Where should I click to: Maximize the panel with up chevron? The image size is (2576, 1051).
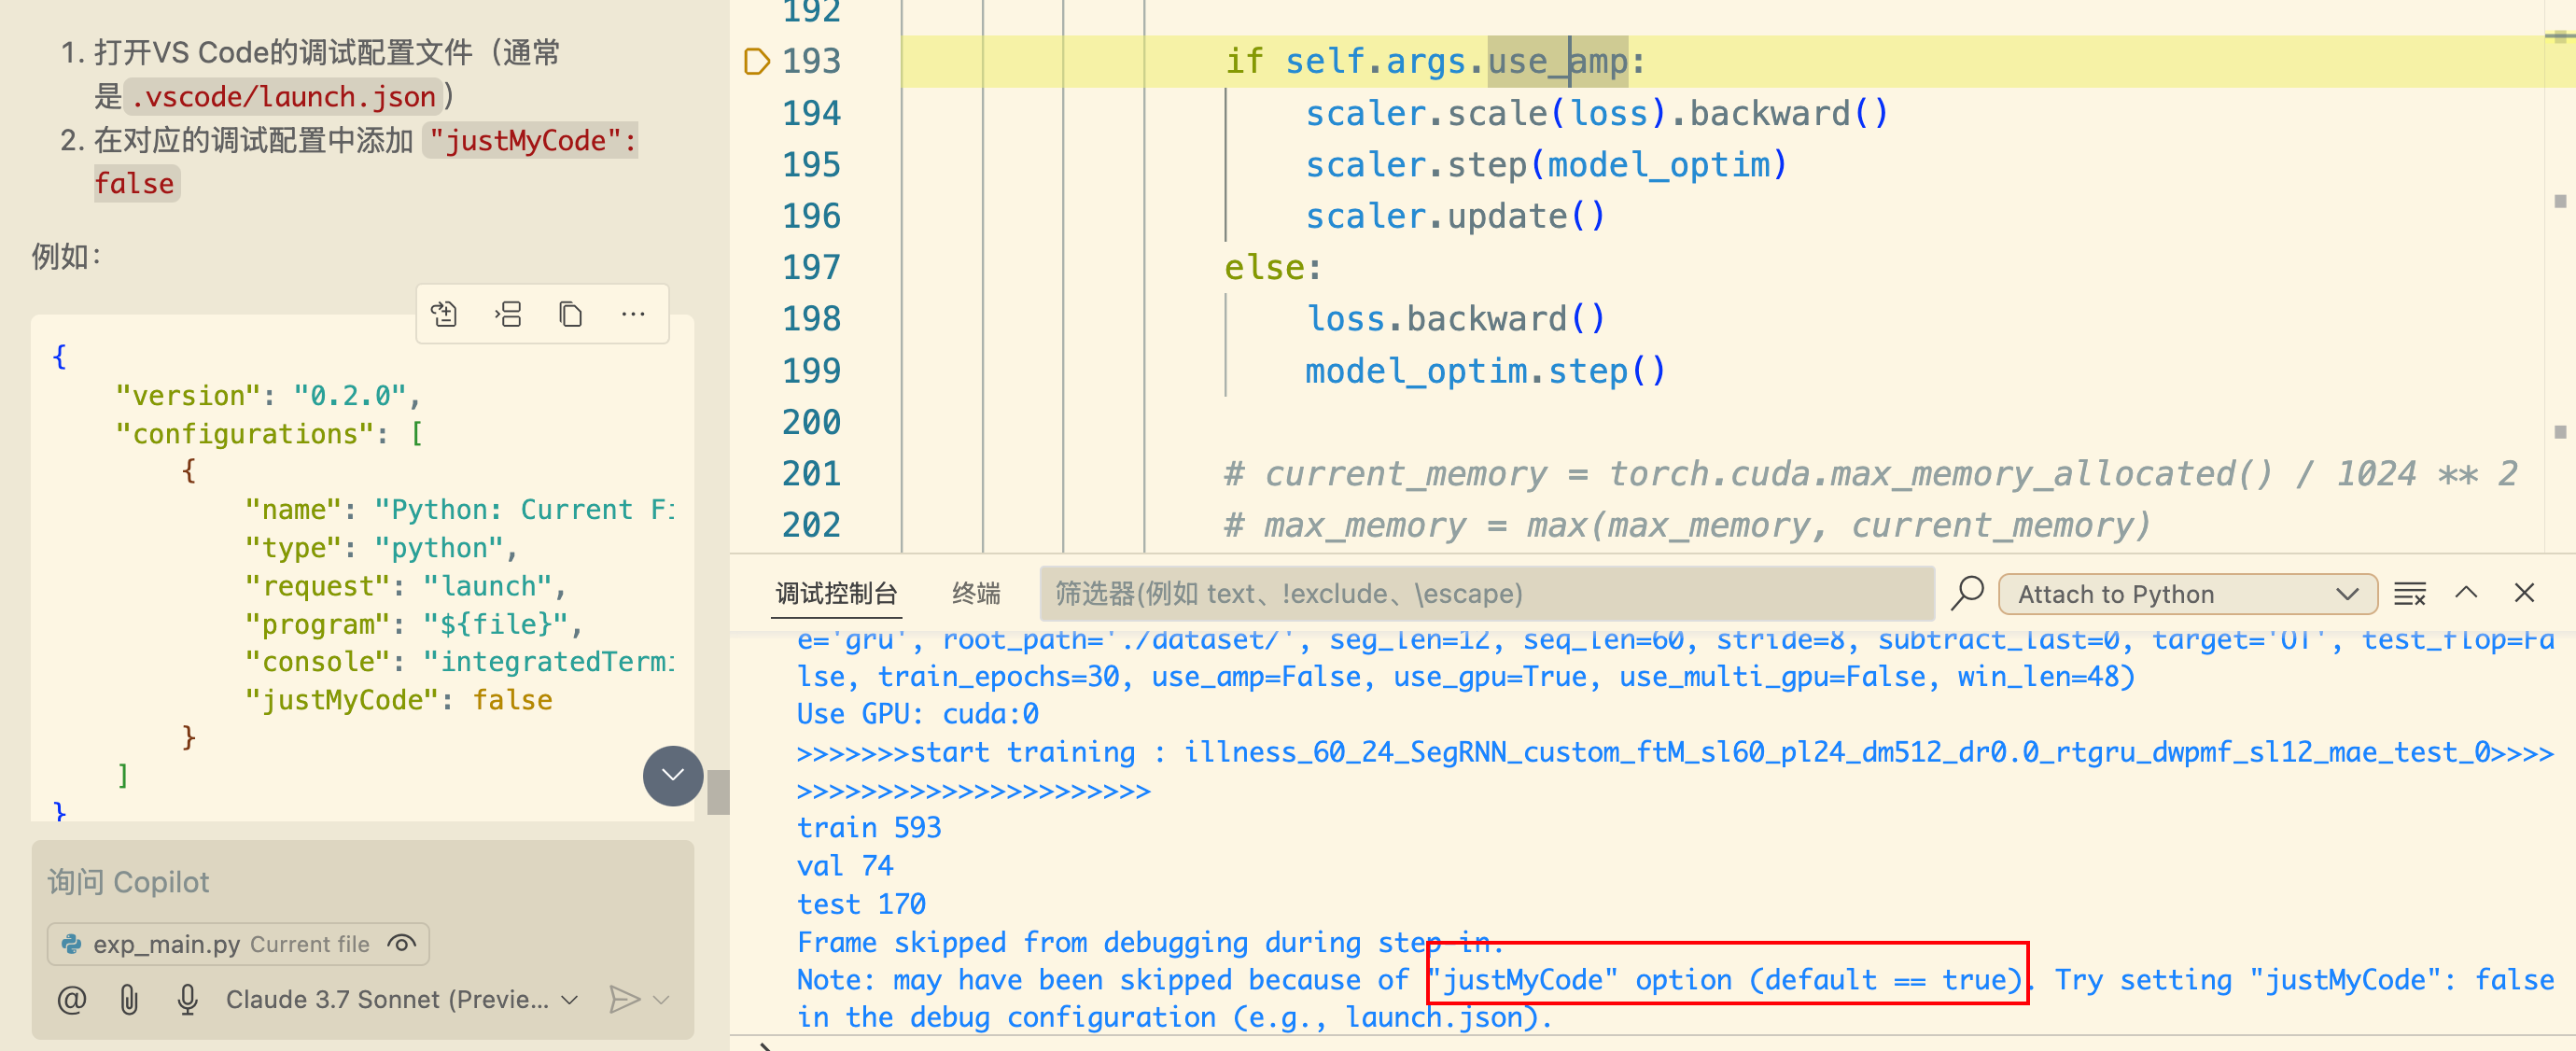tap(2466, 592)
